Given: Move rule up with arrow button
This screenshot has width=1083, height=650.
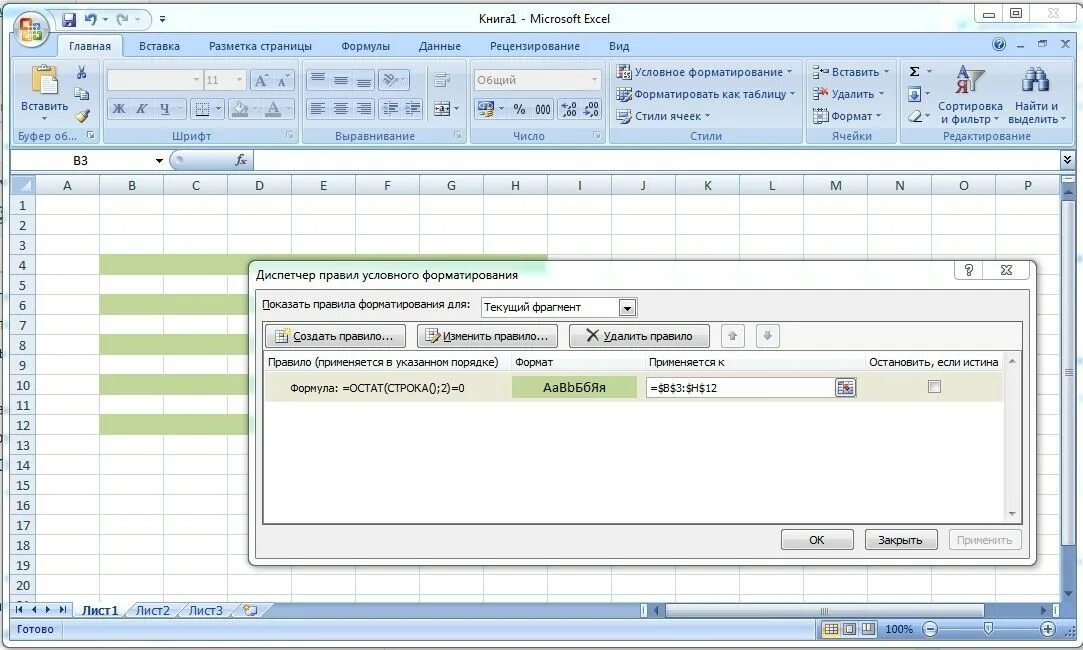Looking at the screenshot, I should tap(733, 336).
